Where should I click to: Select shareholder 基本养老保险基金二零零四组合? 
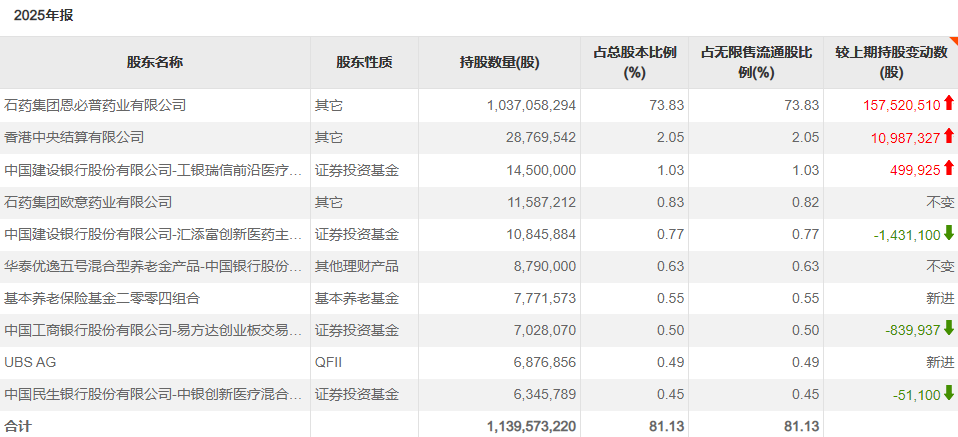coord(102,298)
